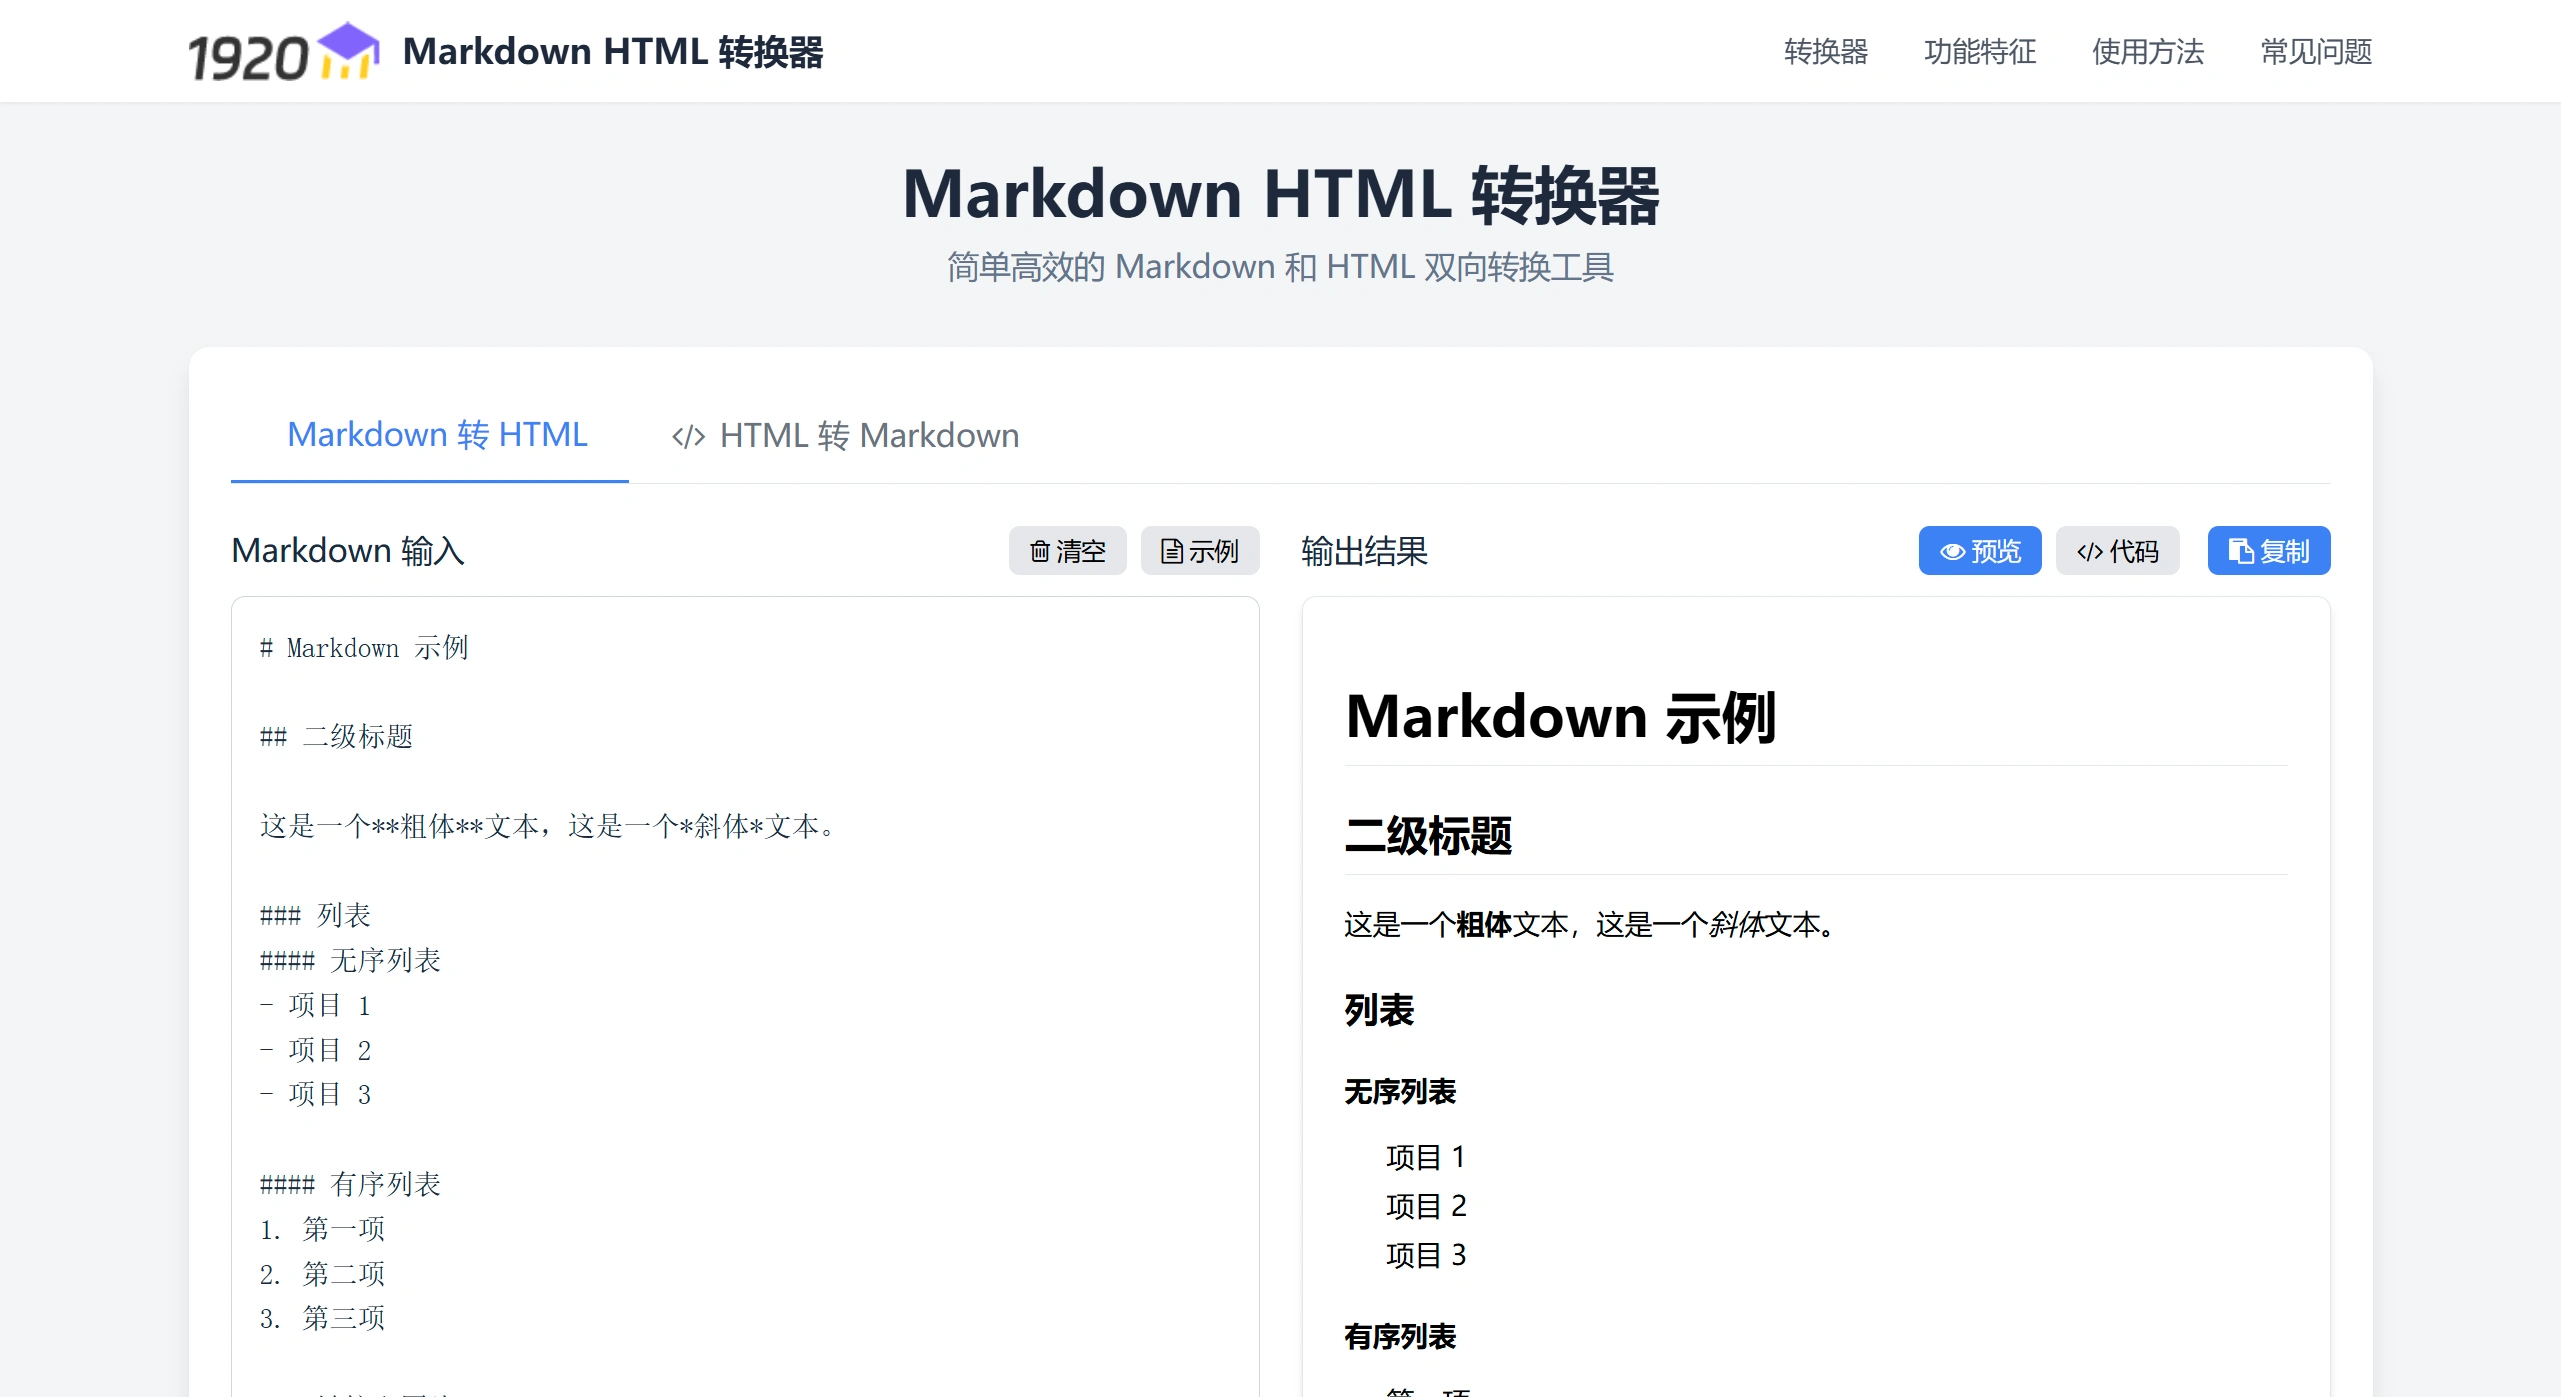
Task: Select the blue 复制 button
Action: [x=2269, y=550]
